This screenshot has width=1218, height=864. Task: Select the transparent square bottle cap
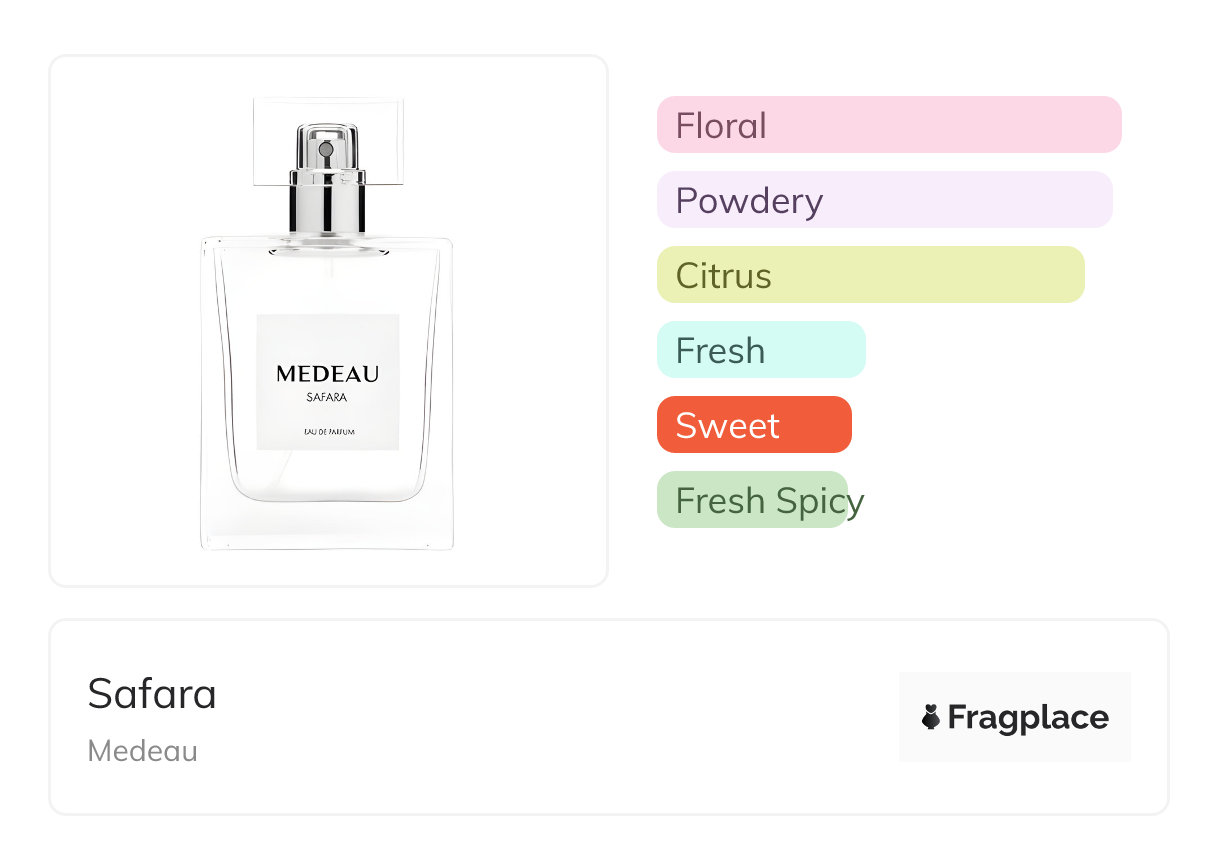[x=328, y=141]
